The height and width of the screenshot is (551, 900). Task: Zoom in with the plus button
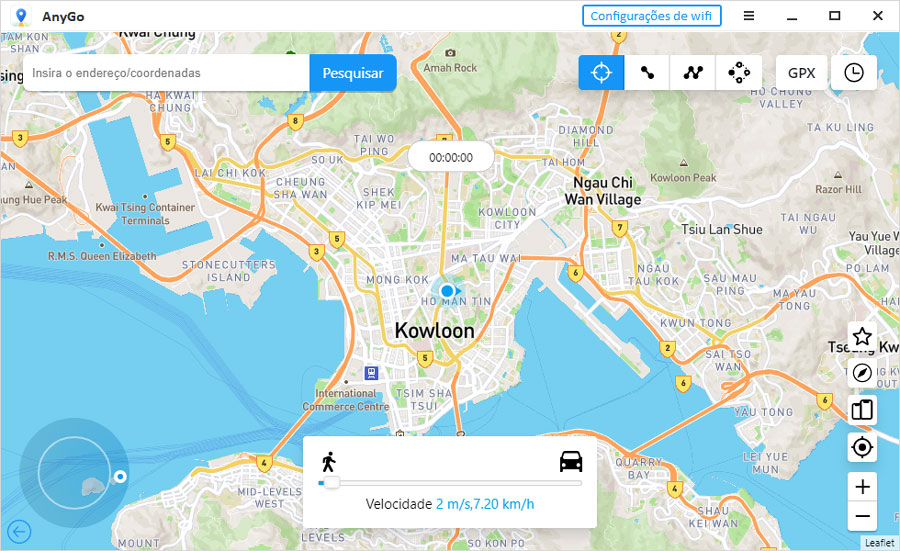click(x=862, y=487)
